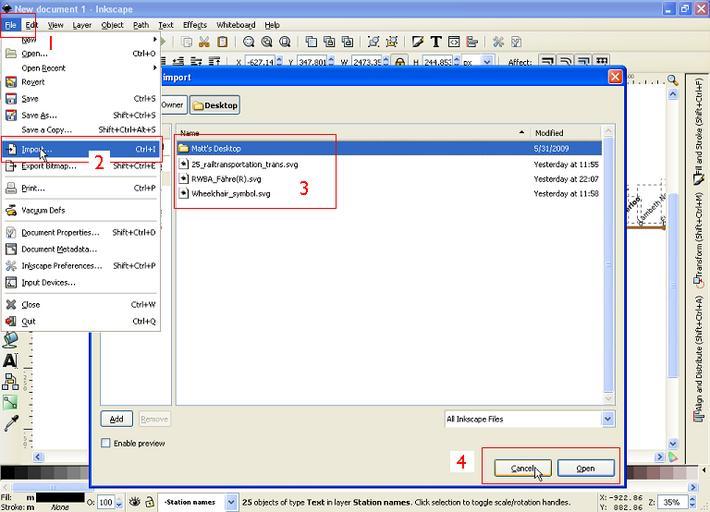Toggle Affect stroke width scaling button
This screenshot has height=512, width=710.
pos(548,62)
